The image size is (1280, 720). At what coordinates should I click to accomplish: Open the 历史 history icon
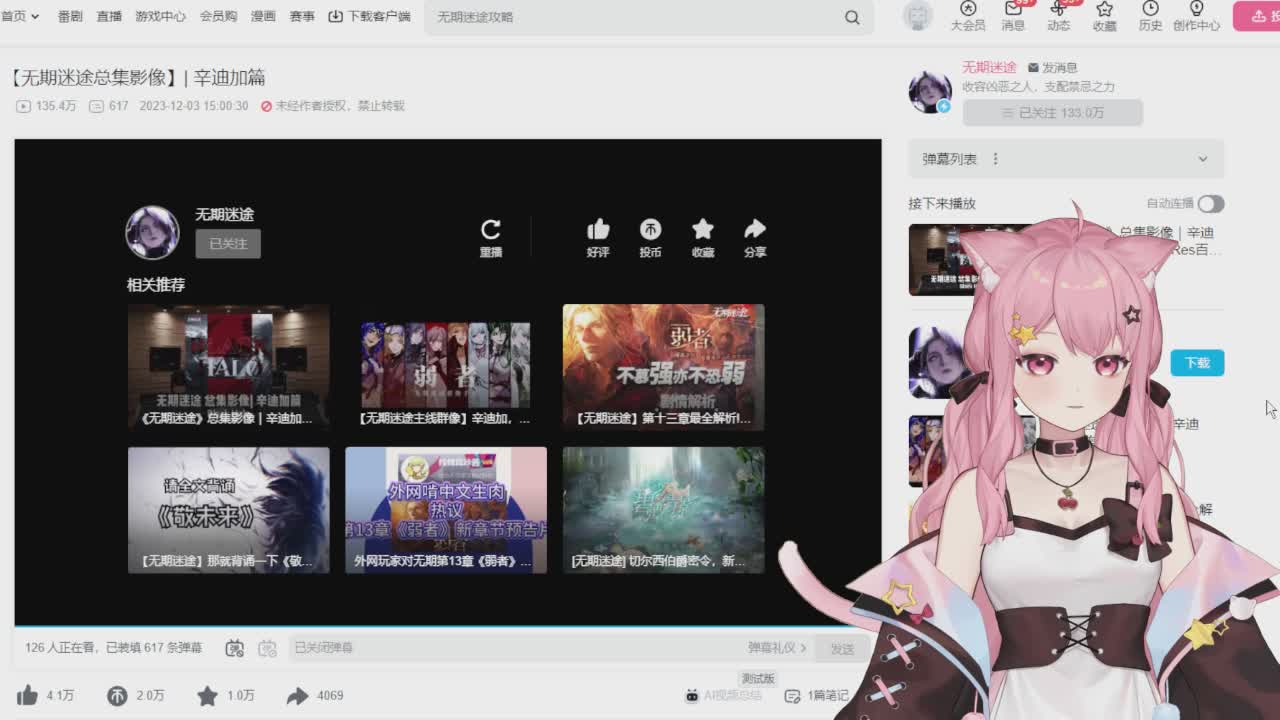pyautogui.click(x=1150, y=16)
